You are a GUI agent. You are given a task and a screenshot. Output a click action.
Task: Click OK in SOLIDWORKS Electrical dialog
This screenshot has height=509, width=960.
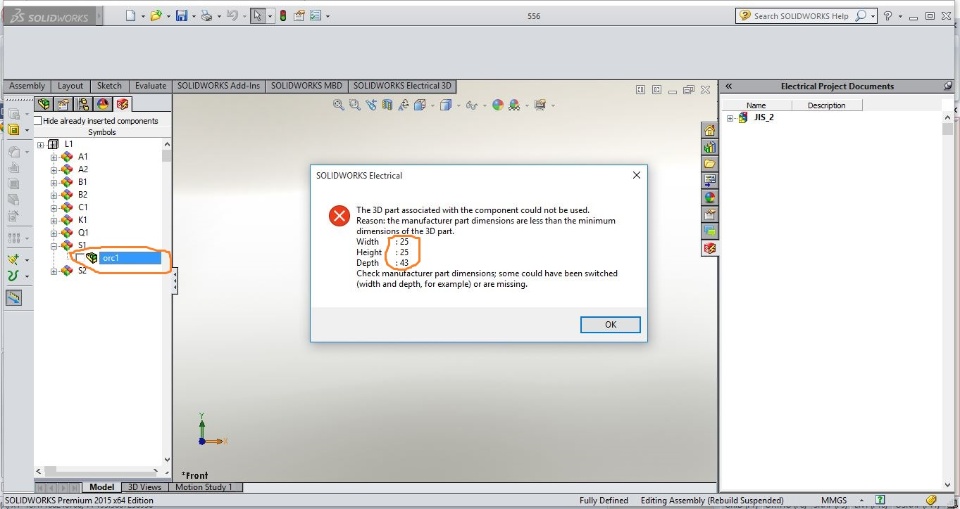610,325
